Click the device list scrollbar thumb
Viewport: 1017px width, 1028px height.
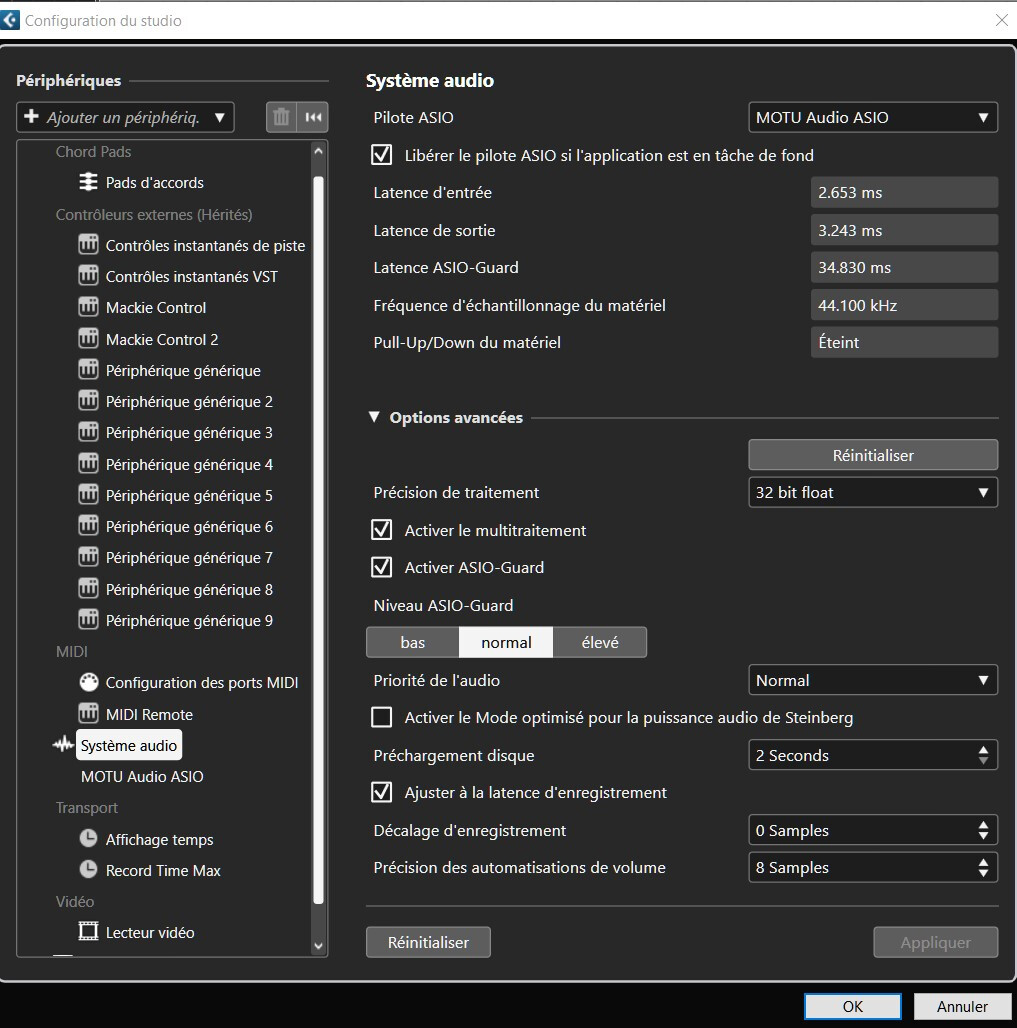318,541
